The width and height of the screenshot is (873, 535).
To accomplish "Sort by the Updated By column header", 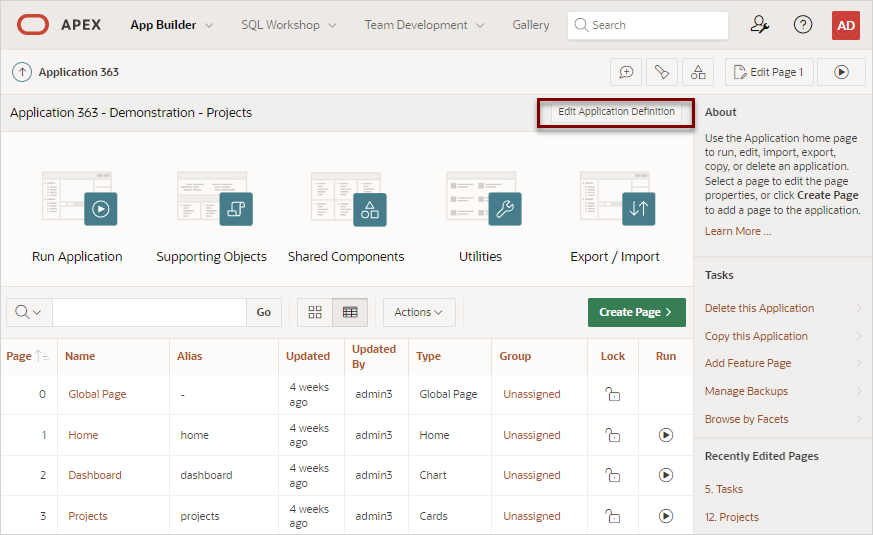I will pos(374,356).
